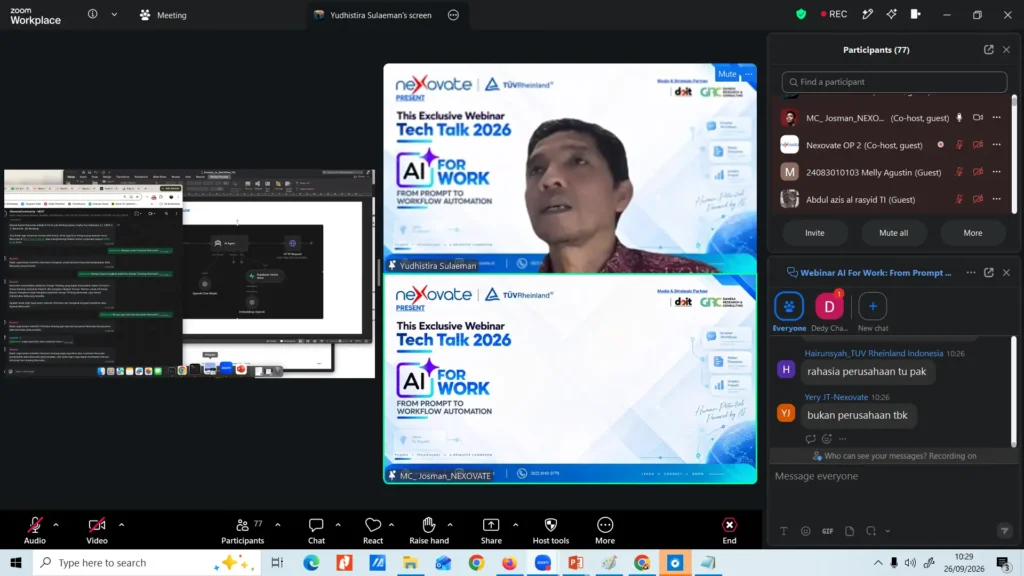Viewport: 1024px width, 576px height.
Task: Open the annotation pen tool in top bar
Action: pyautogui.click(x=867, y=14)
